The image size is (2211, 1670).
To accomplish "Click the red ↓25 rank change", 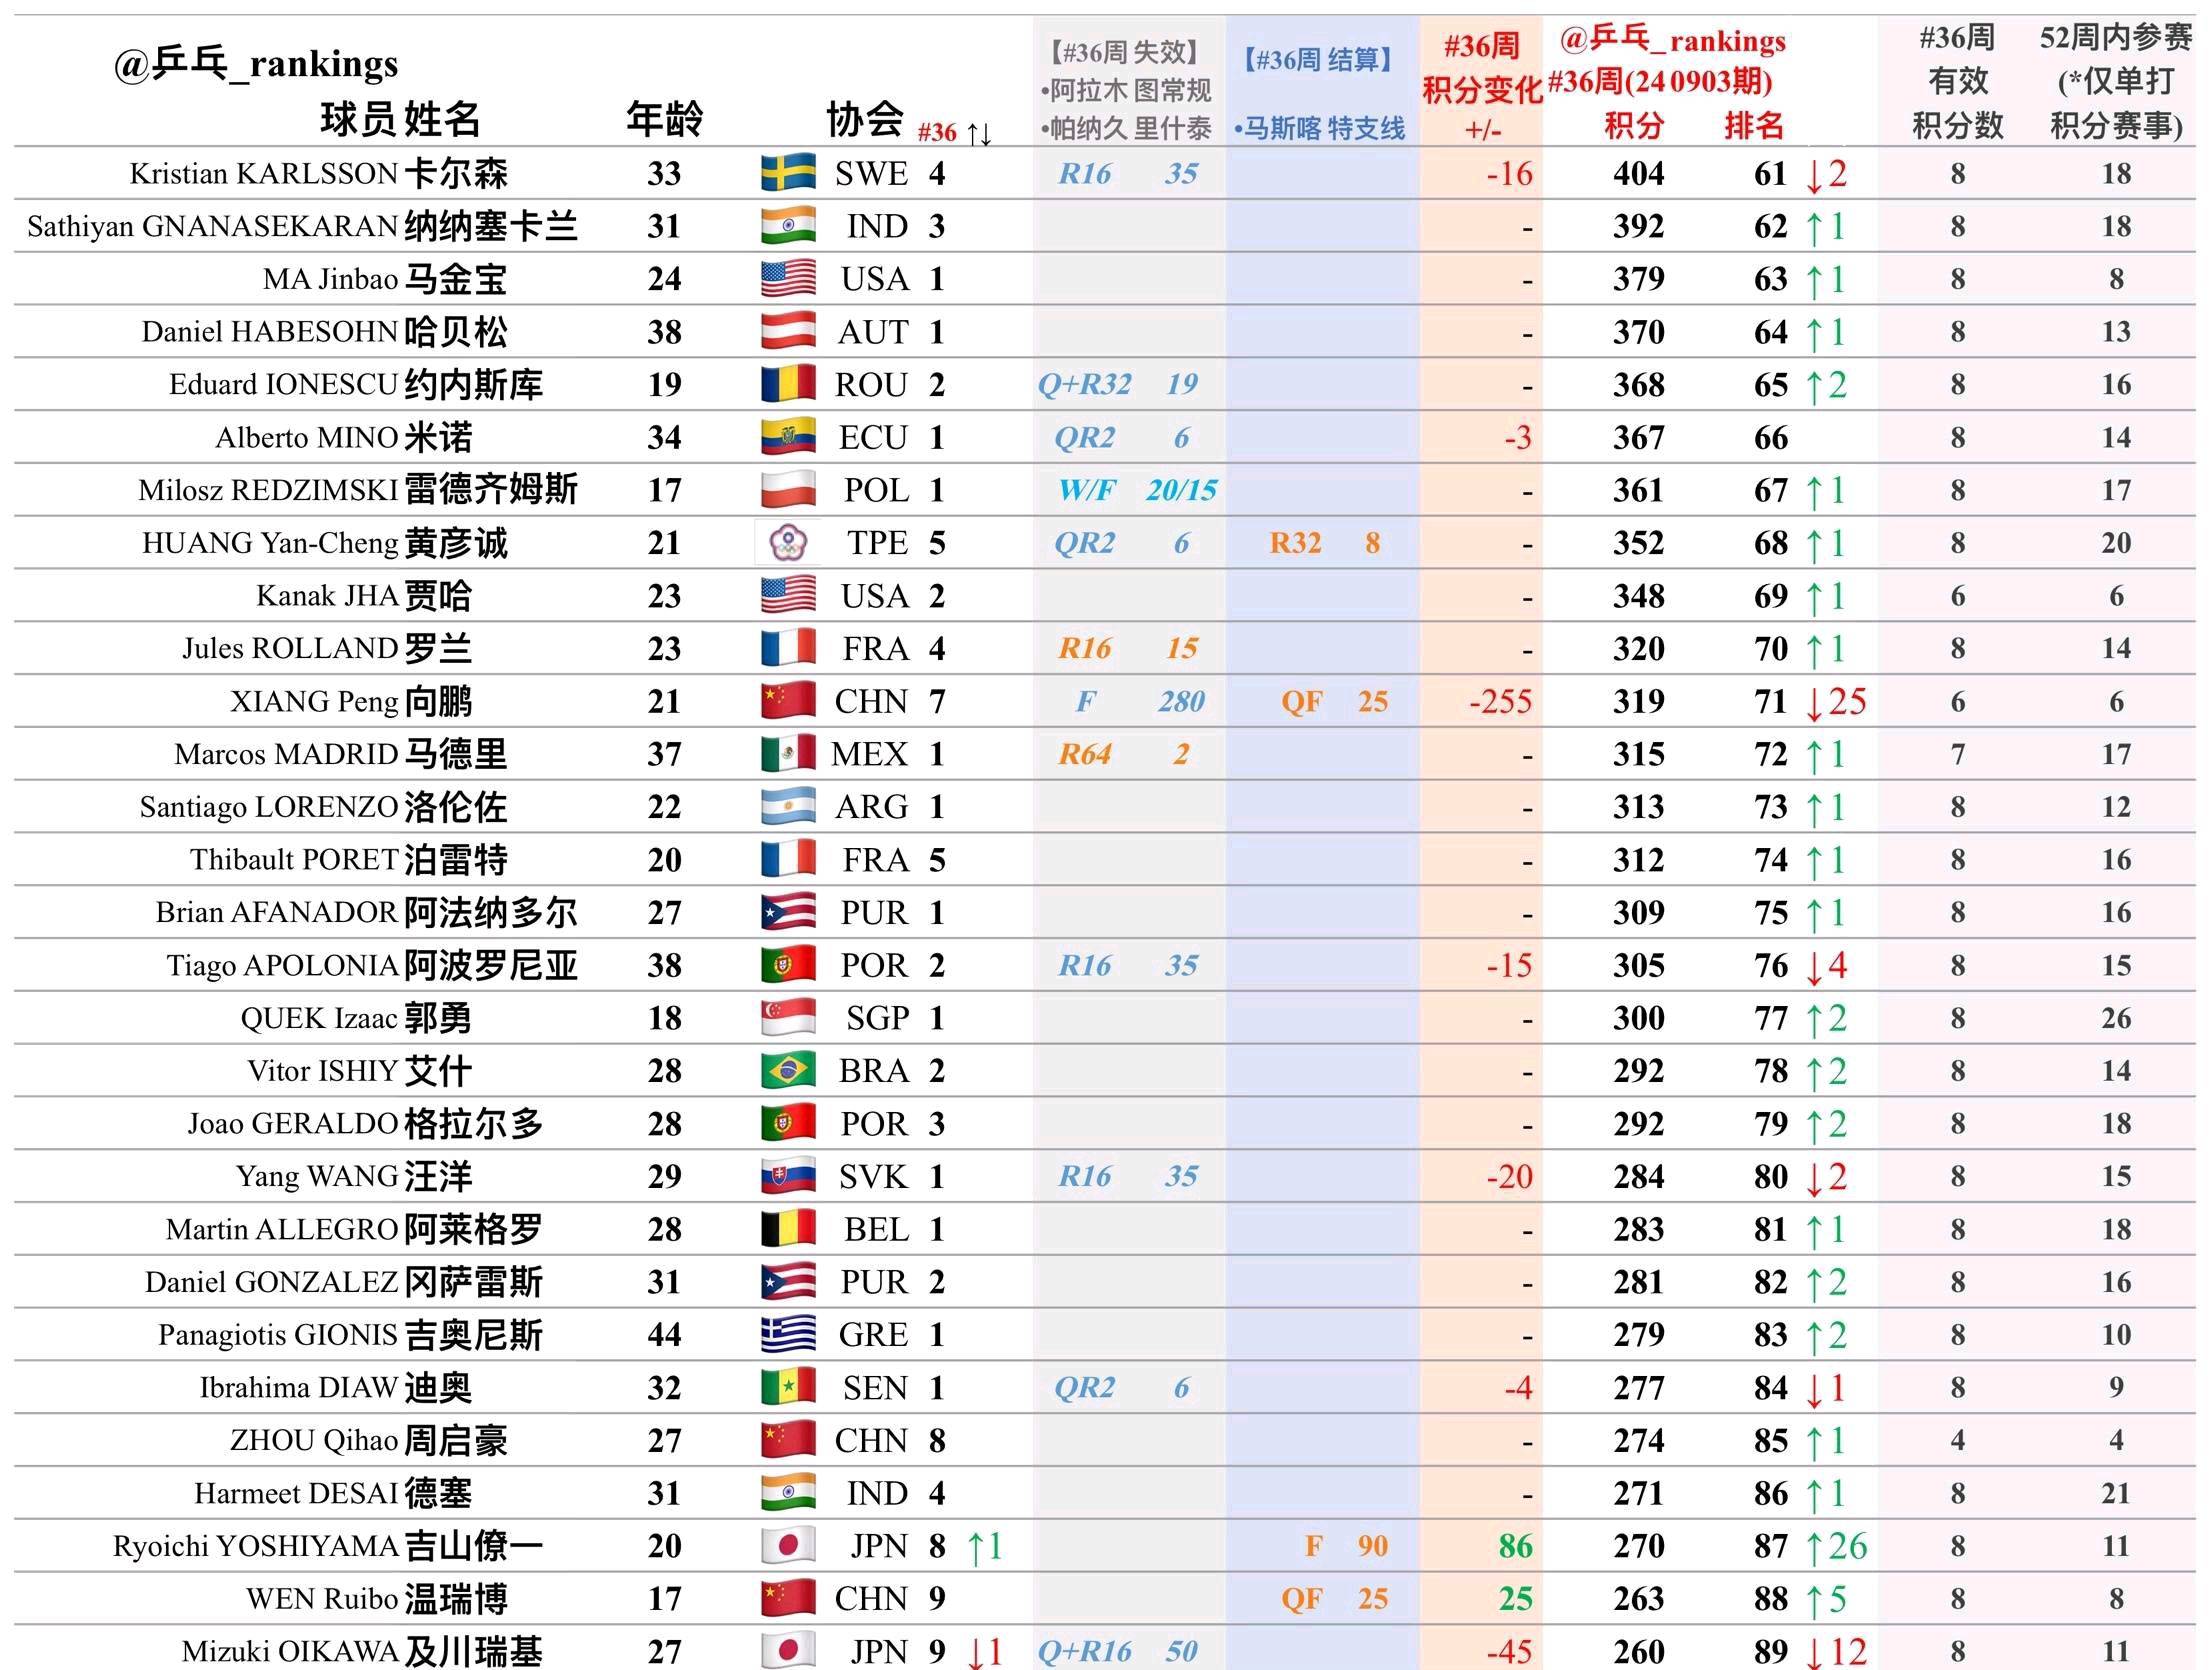I will click(1836, 702).
